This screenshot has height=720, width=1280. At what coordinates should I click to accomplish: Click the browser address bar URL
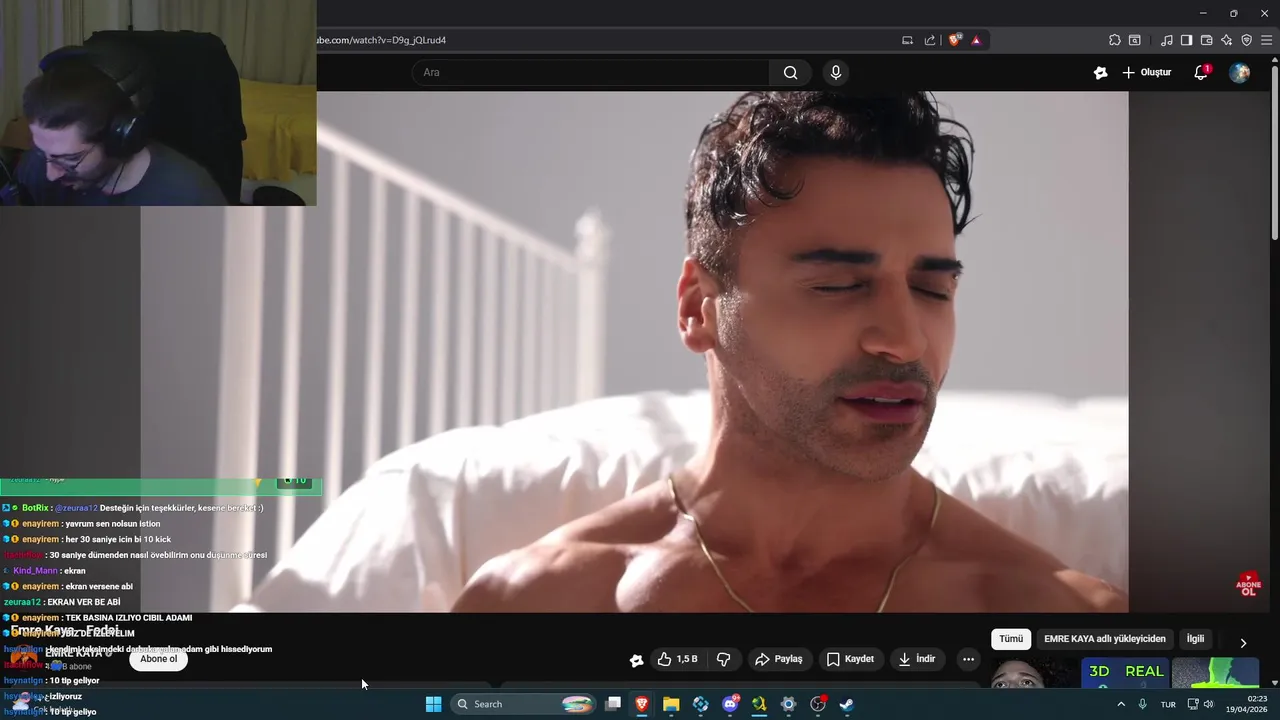coord(381,40)
